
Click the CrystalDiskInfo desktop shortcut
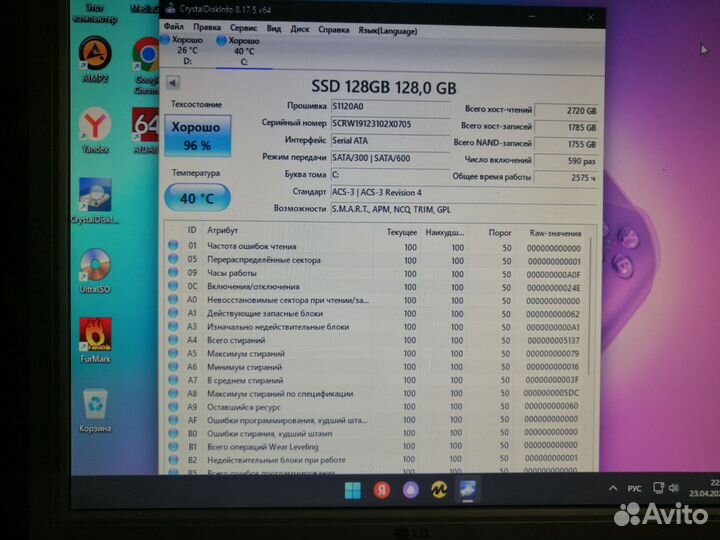coord(95,197)
